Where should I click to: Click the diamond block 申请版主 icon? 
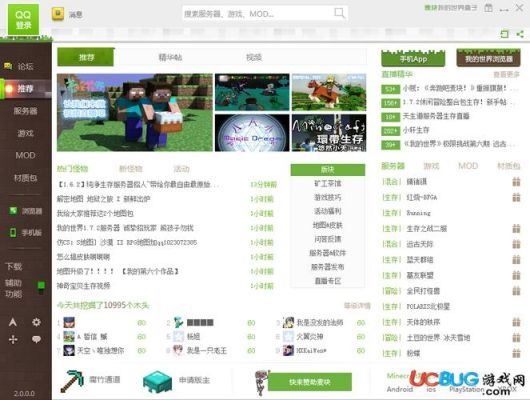(158, 381)
